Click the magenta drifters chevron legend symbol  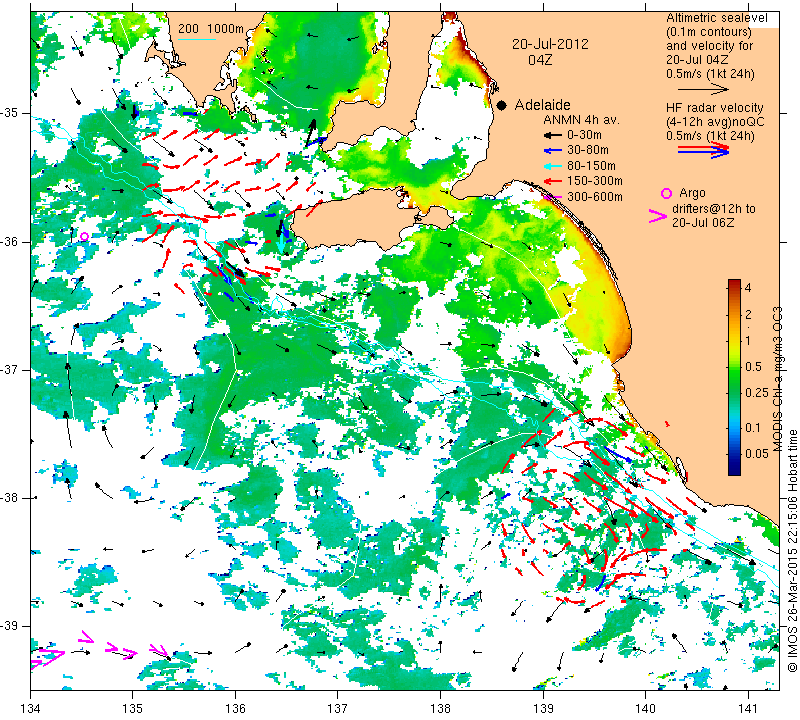[658, 216]
